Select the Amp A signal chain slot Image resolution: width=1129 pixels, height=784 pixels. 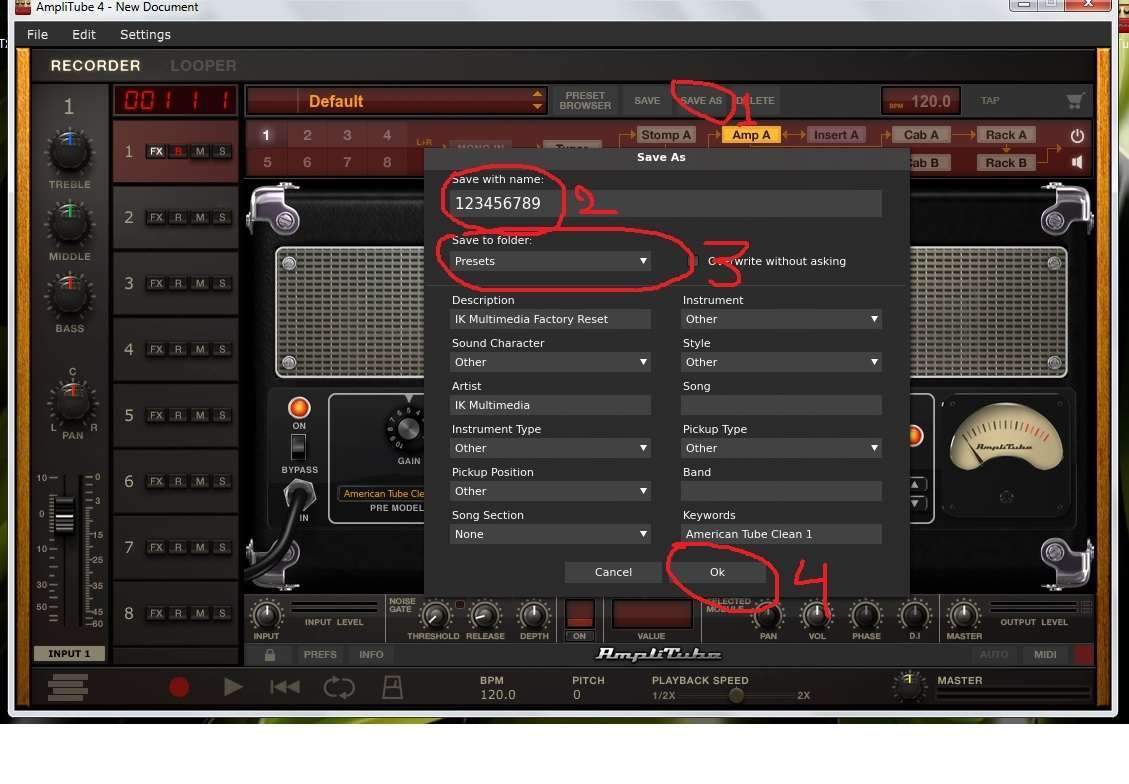751,135
